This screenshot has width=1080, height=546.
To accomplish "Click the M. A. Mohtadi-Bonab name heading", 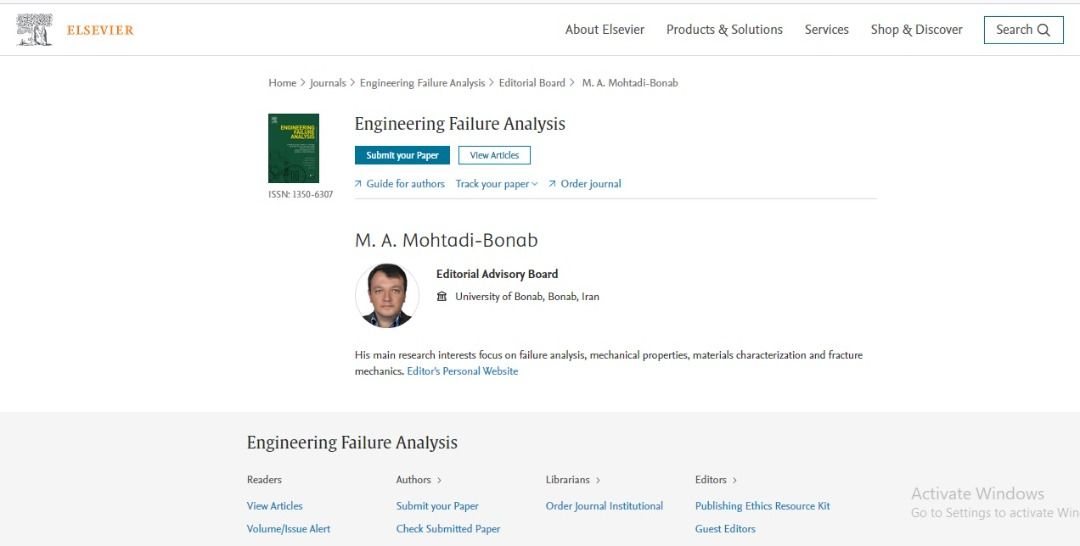I will tap(446, 240).
